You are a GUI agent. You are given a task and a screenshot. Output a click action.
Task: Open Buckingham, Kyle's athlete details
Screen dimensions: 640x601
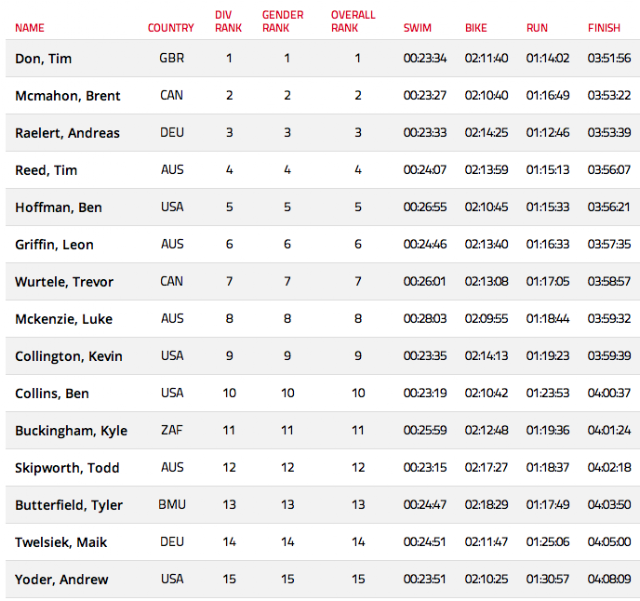pos(71,431)
